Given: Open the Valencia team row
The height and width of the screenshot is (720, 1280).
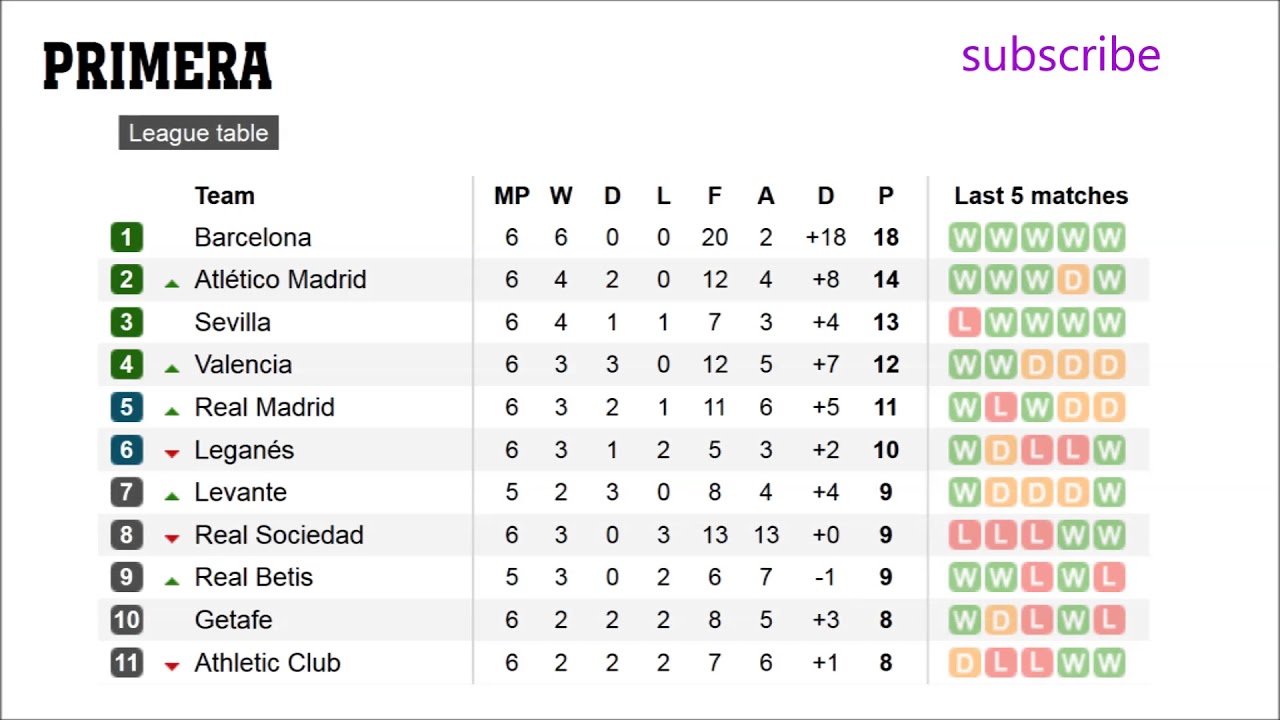Looking at the screenshot, I should [243, 365].
